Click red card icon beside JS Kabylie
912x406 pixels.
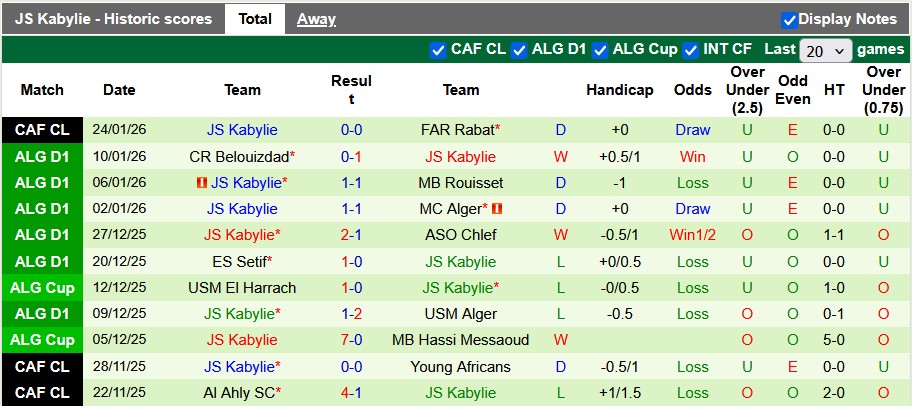(202, 183)
